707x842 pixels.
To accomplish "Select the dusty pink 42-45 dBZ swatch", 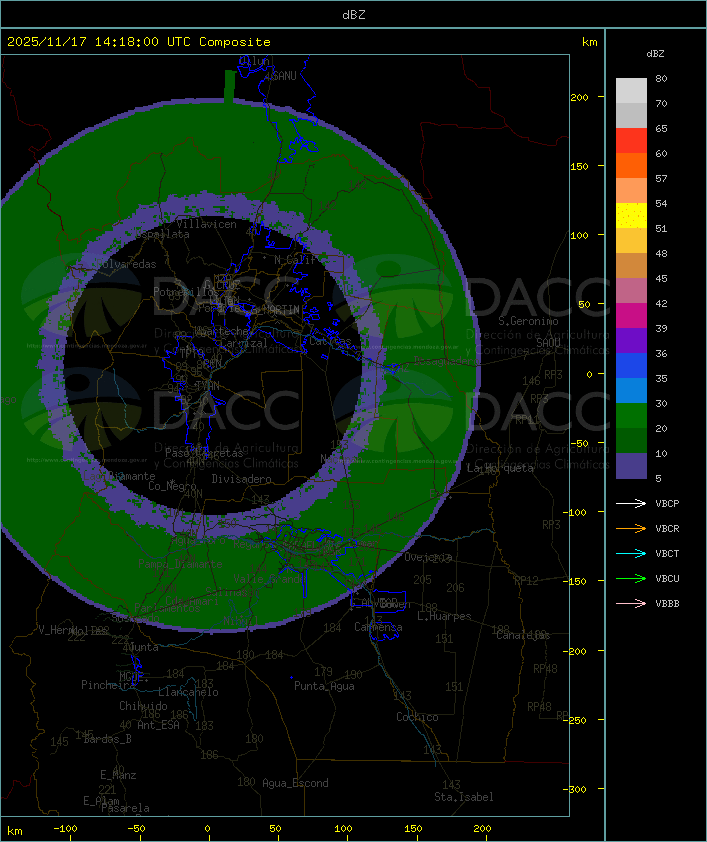I will tap(631, 291).
